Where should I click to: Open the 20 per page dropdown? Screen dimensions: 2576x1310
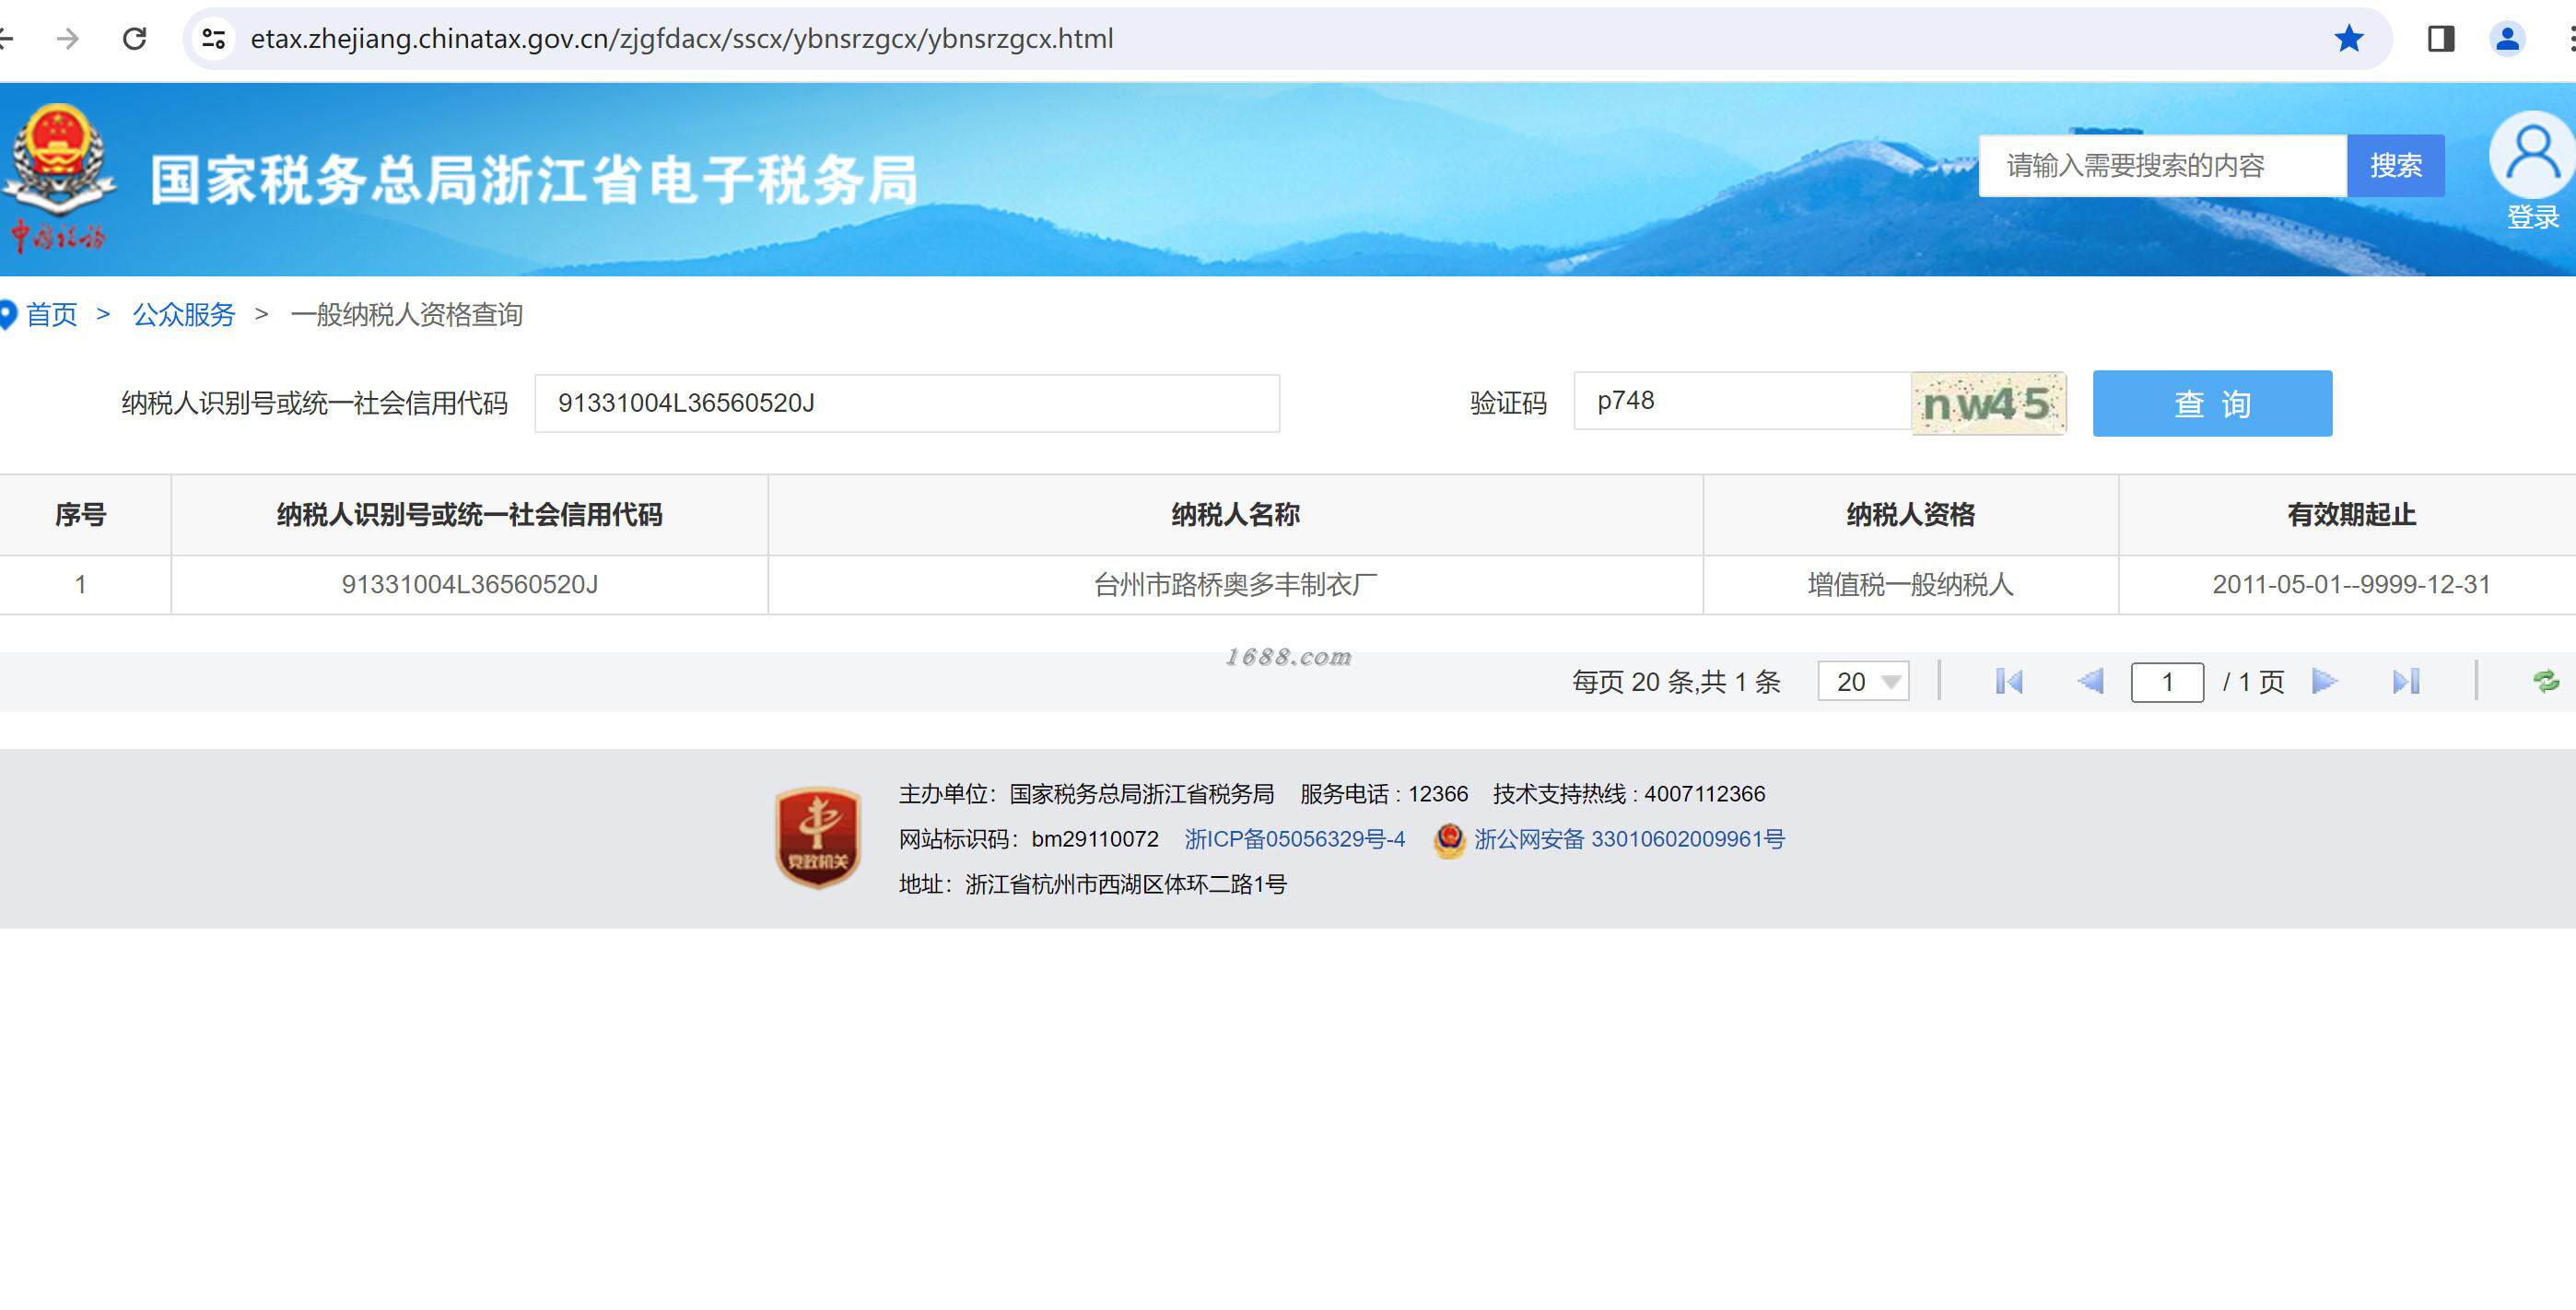tap(1863, 682)
